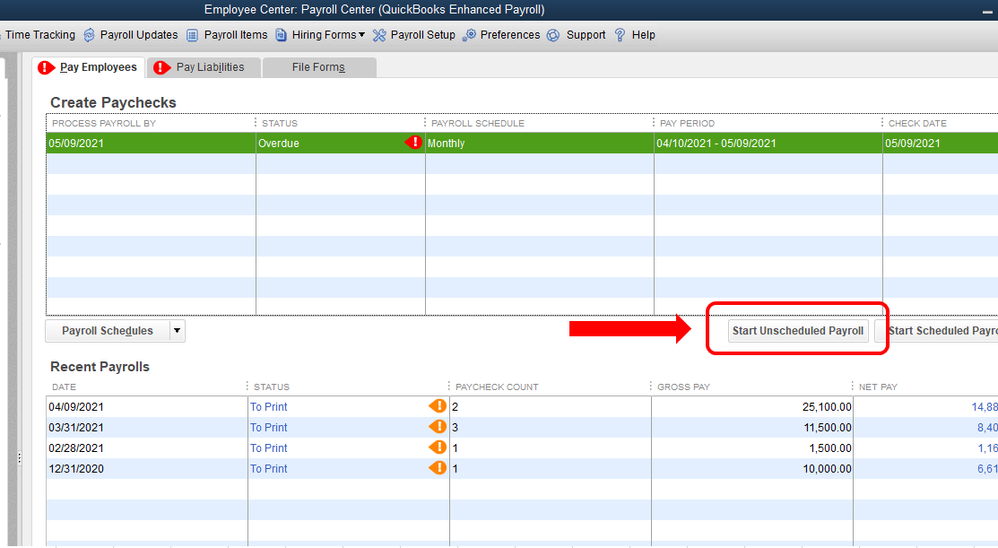998x548 pixels.
Task: Click gross pay value 25,100.00
Action: tap(826, 407)
